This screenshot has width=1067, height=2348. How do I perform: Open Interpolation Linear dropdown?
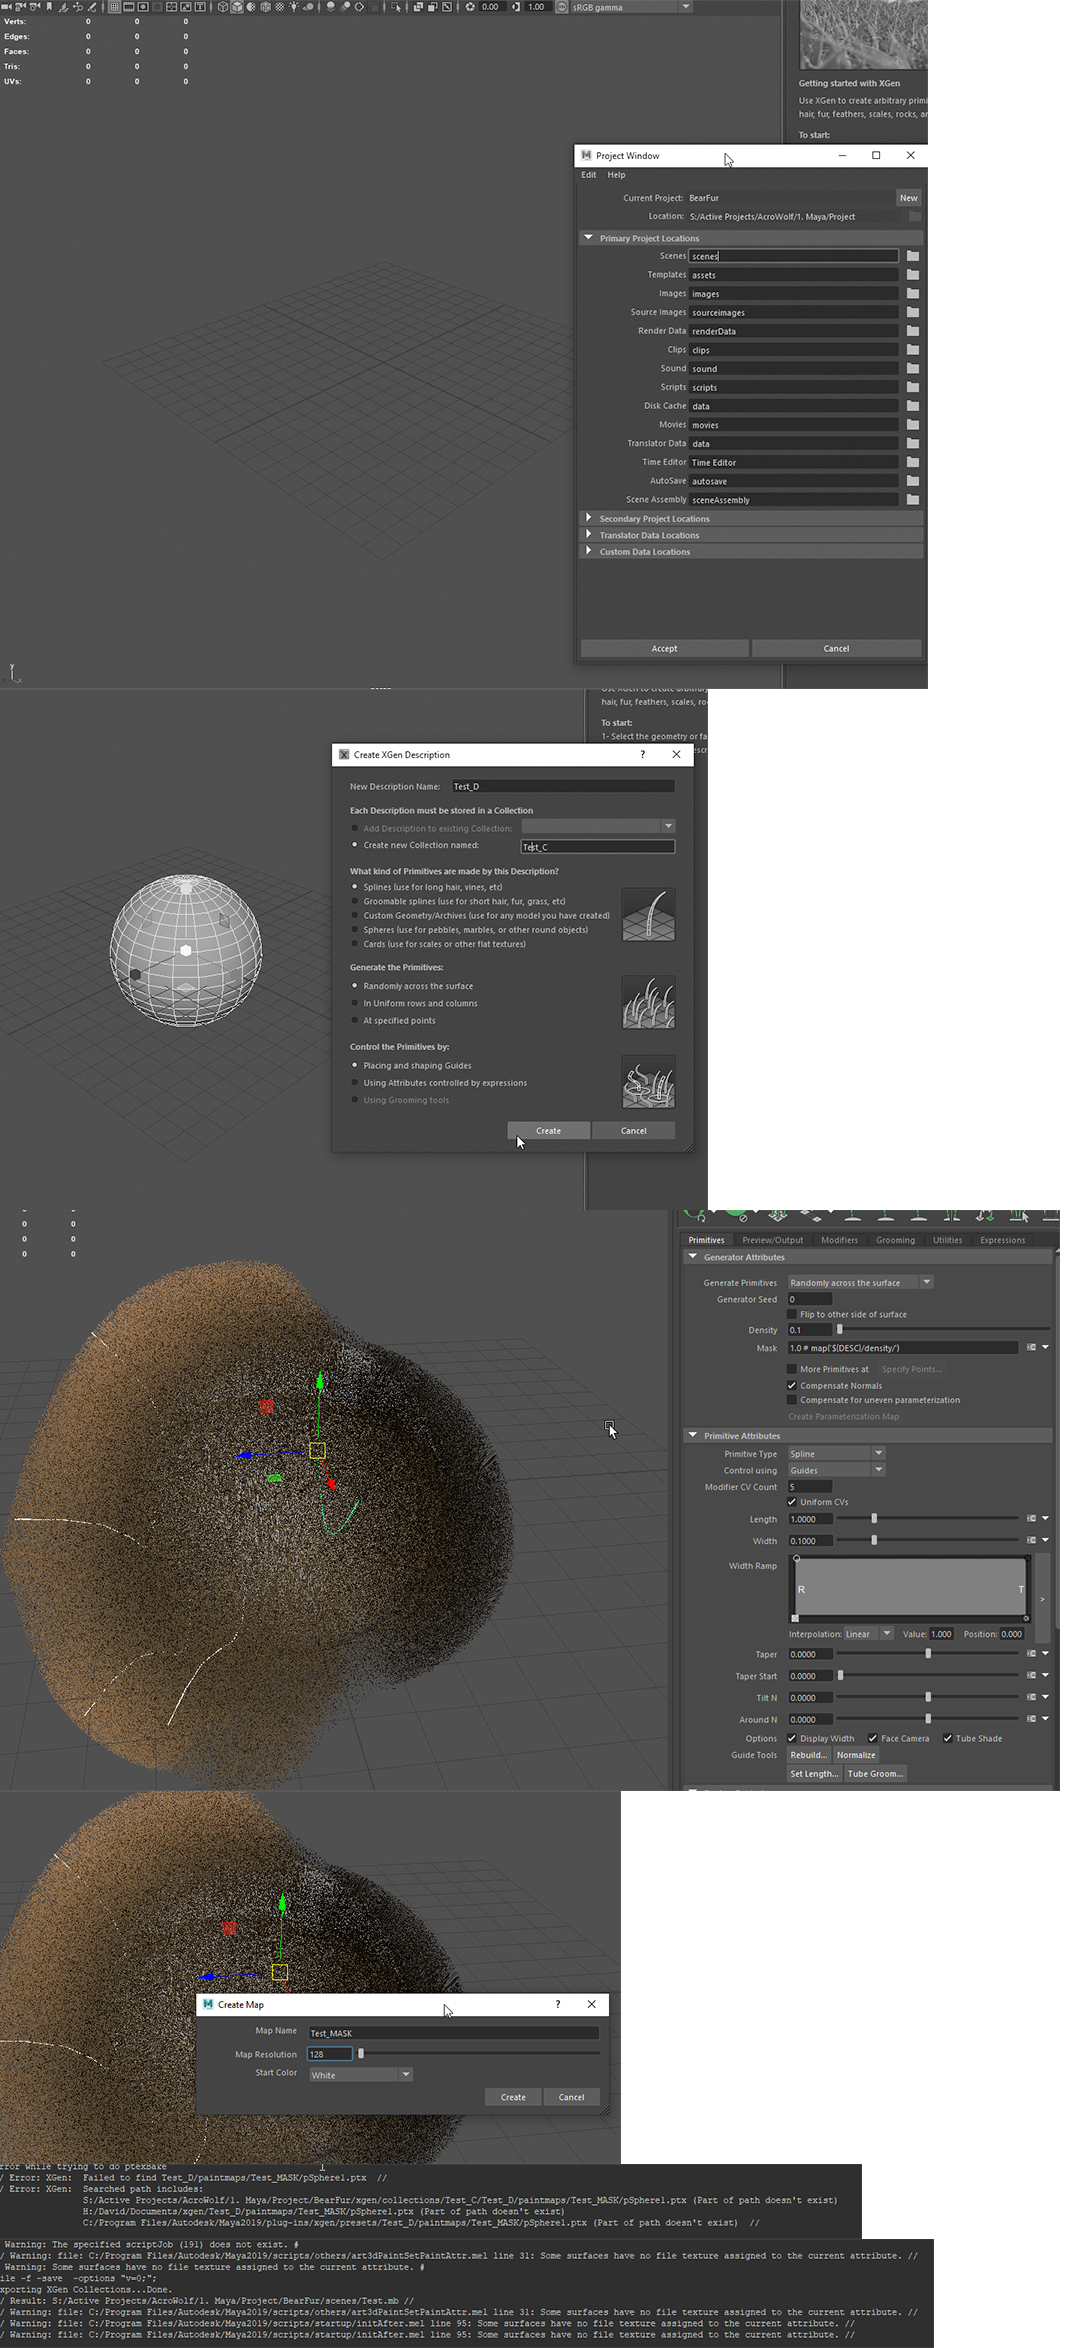868,1634
